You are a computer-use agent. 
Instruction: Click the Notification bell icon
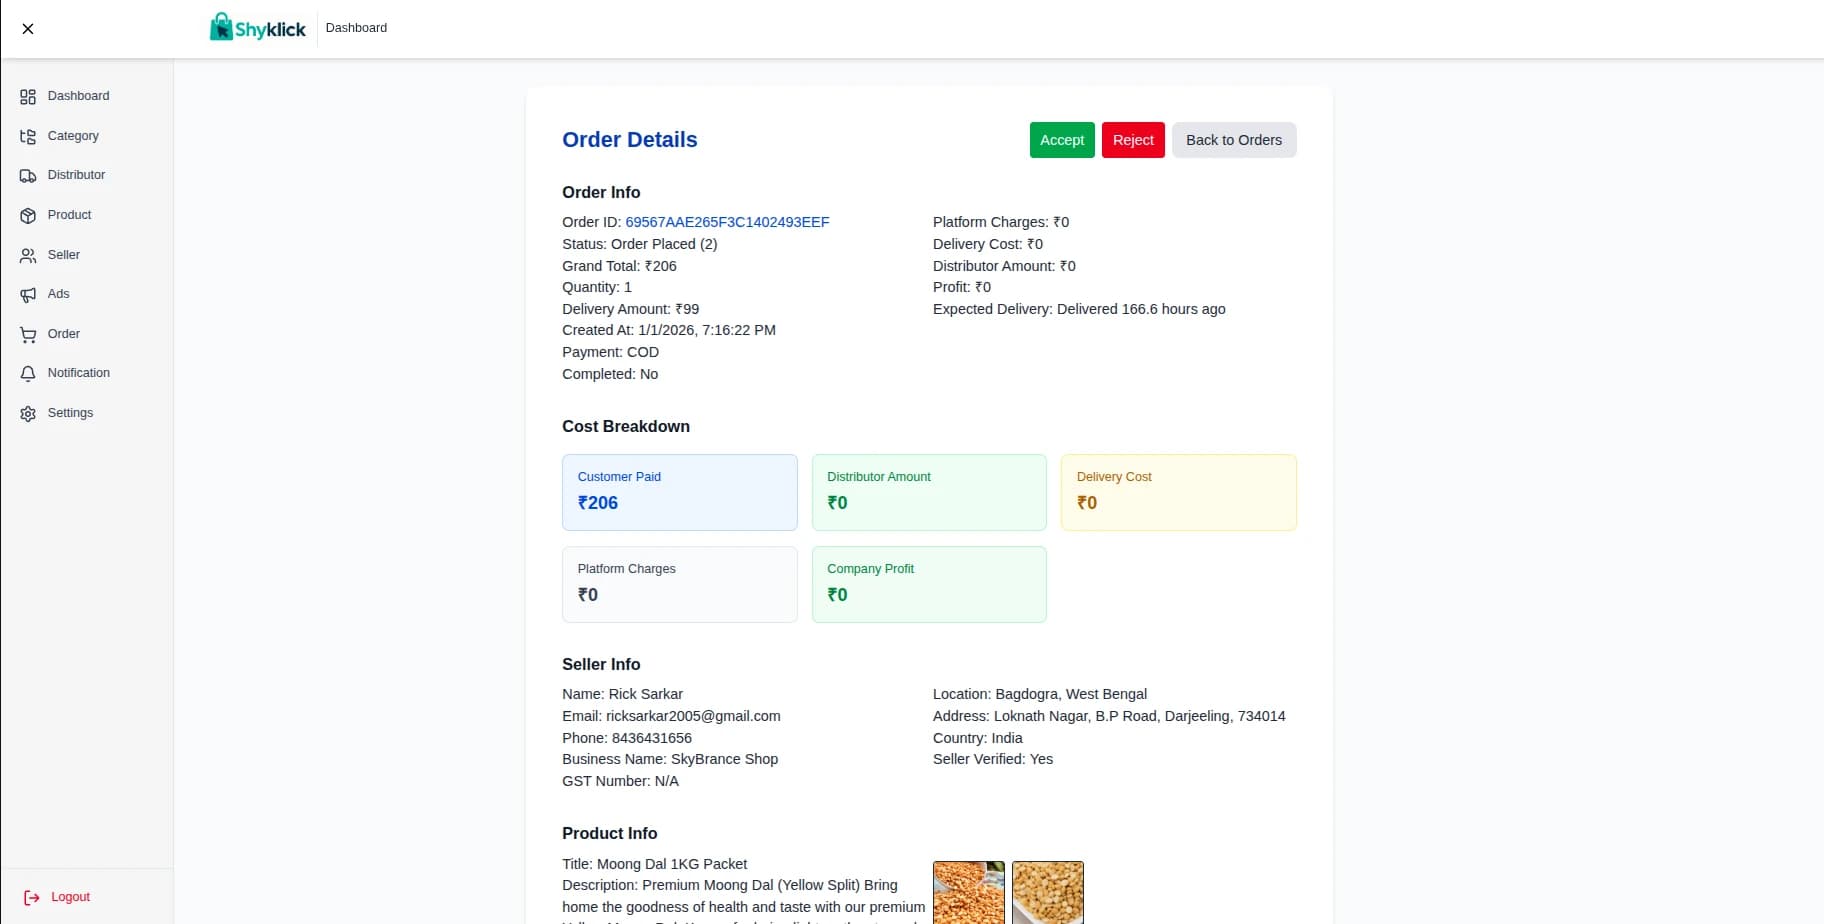28,374
